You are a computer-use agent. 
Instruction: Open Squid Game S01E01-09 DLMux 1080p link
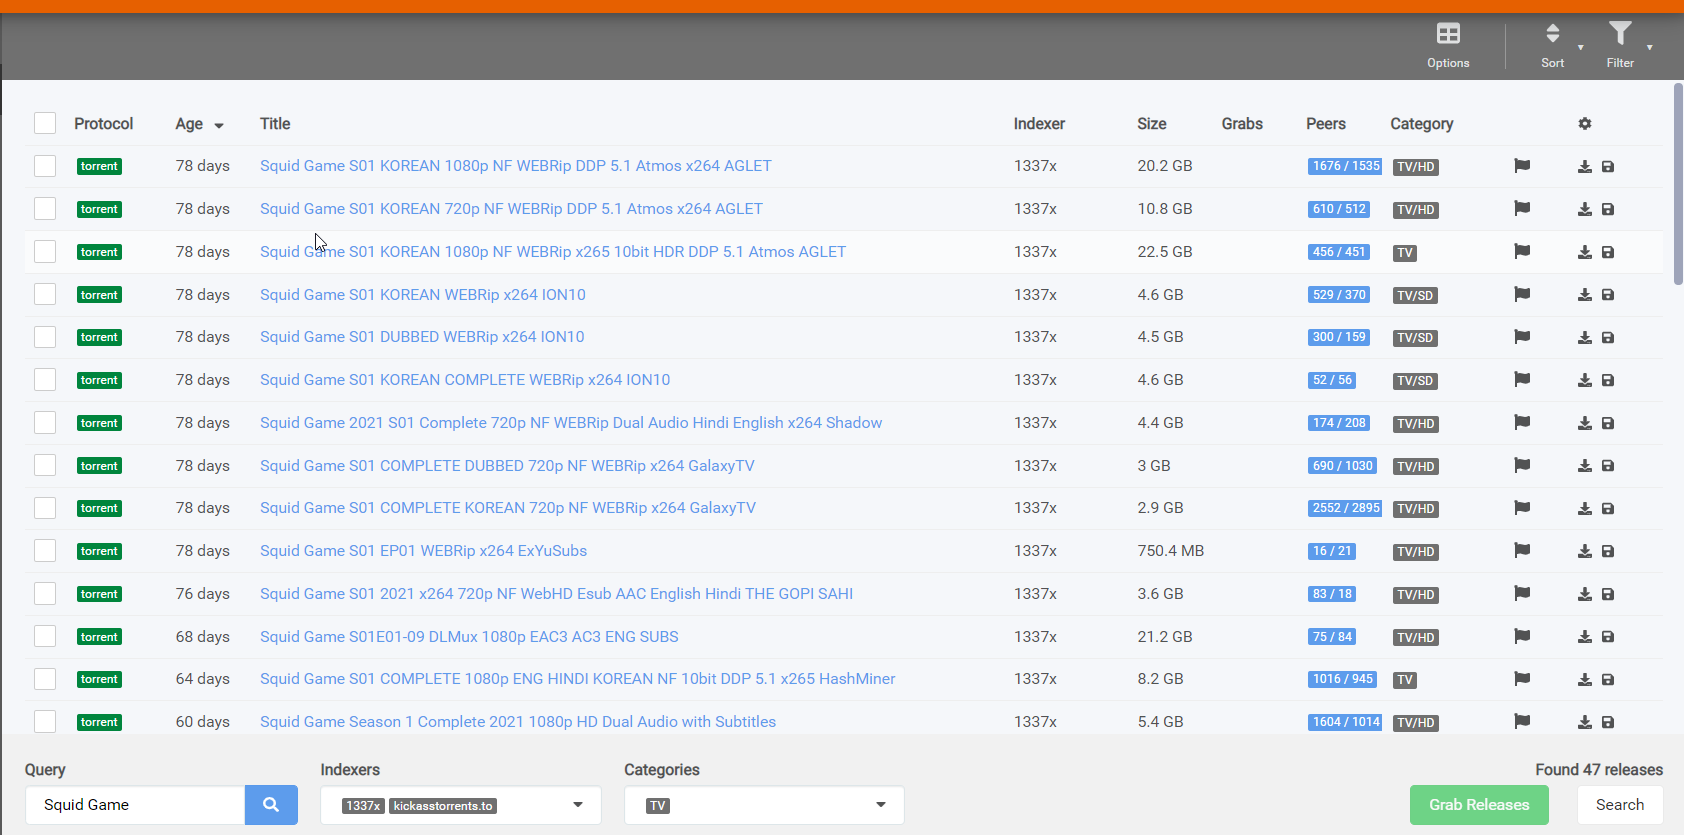pos(469,637)
